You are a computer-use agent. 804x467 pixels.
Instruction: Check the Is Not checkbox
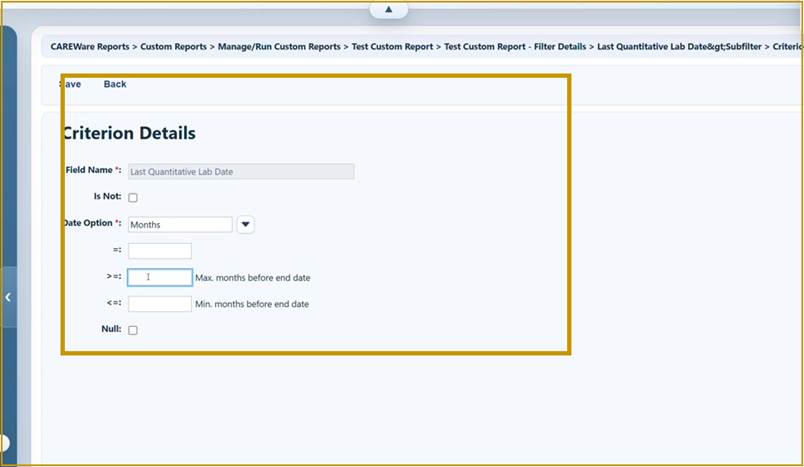133,197
